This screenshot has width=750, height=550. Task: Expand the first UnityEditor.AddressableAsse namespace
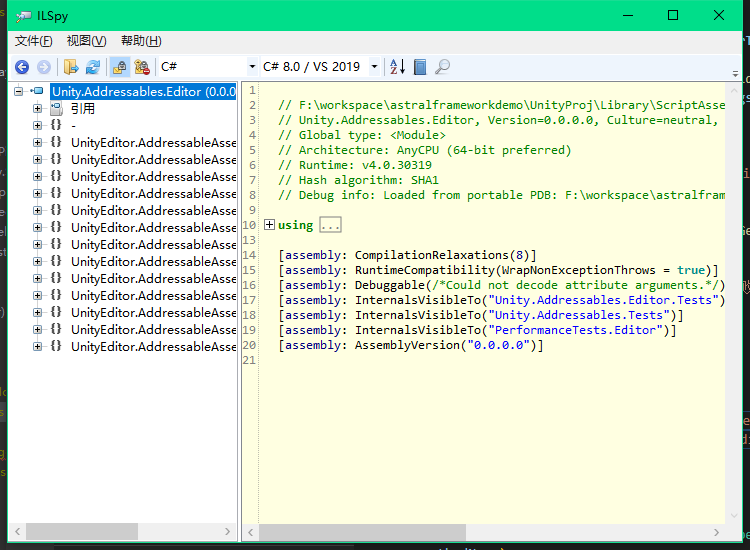37,143
